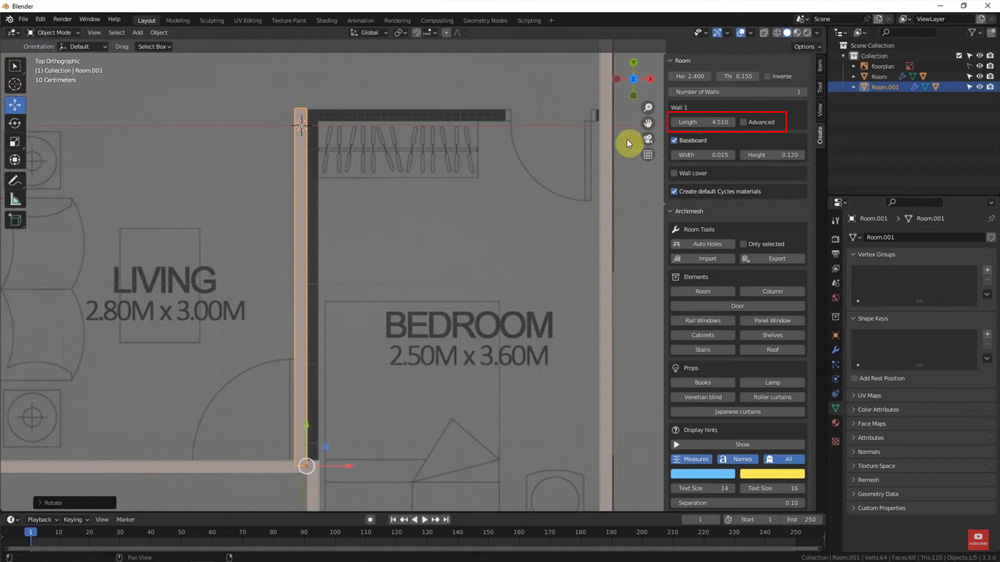Activate the Scale tool
The image size is (1000, 562).
click(x=15, y=142)
